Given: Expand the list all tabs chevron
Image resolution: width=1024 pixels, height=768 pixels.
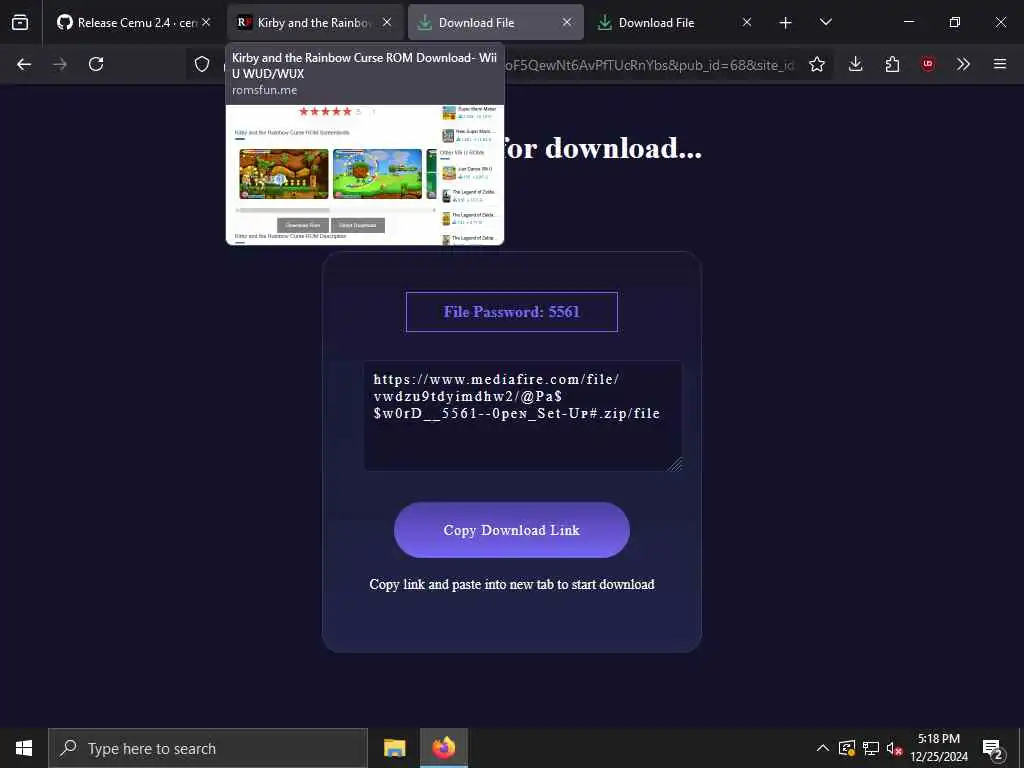Looking at the screenshot, I should [x=825, y=22].
